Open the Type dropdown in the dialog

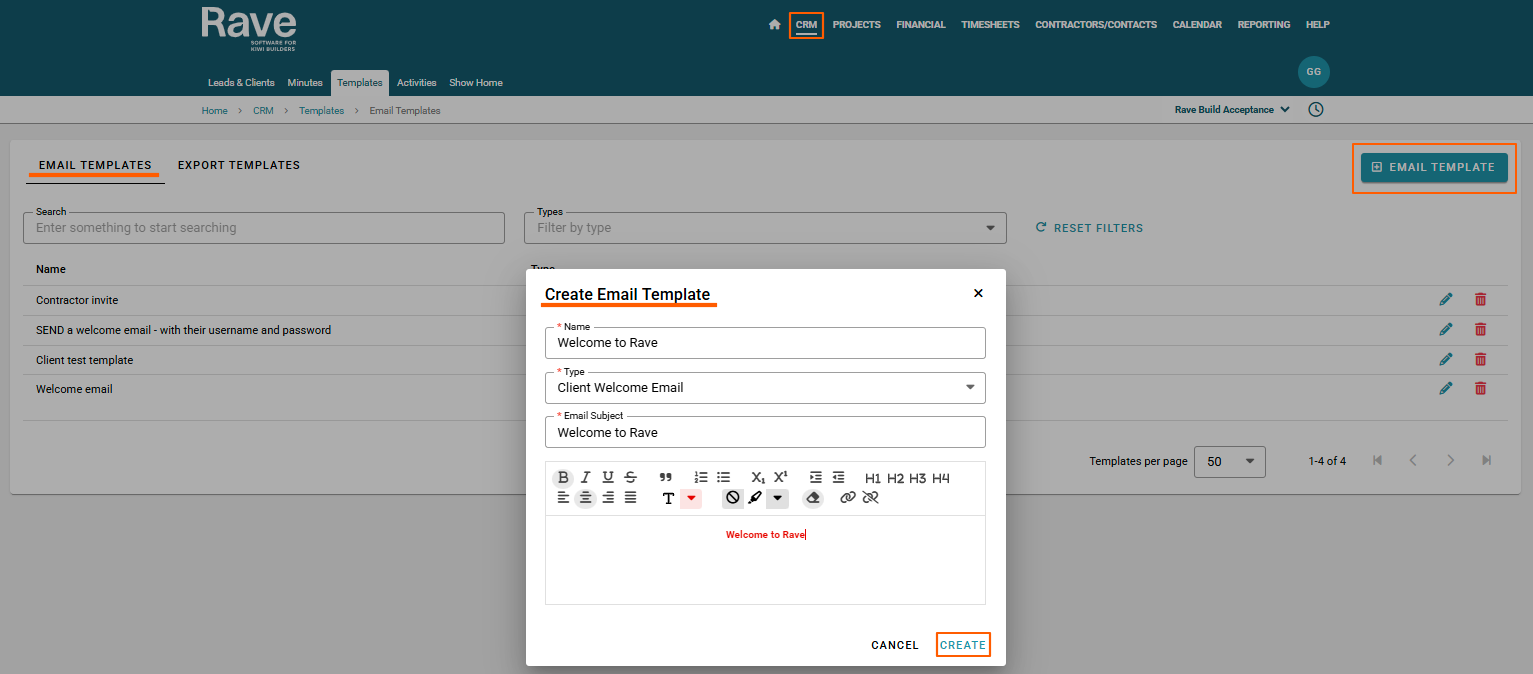point(765,388)
